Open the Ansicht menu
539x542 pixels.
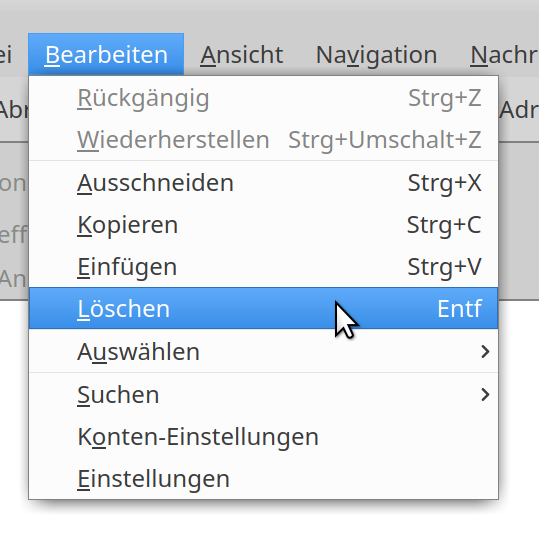[242, 55]
